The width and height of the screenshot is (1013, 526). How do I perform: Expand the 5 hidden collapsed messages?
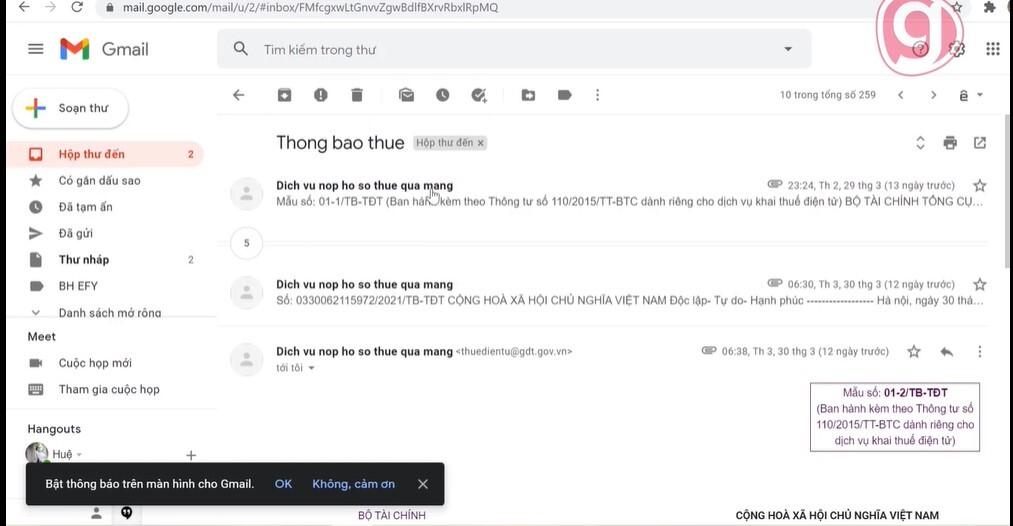[x=246, y=243]
